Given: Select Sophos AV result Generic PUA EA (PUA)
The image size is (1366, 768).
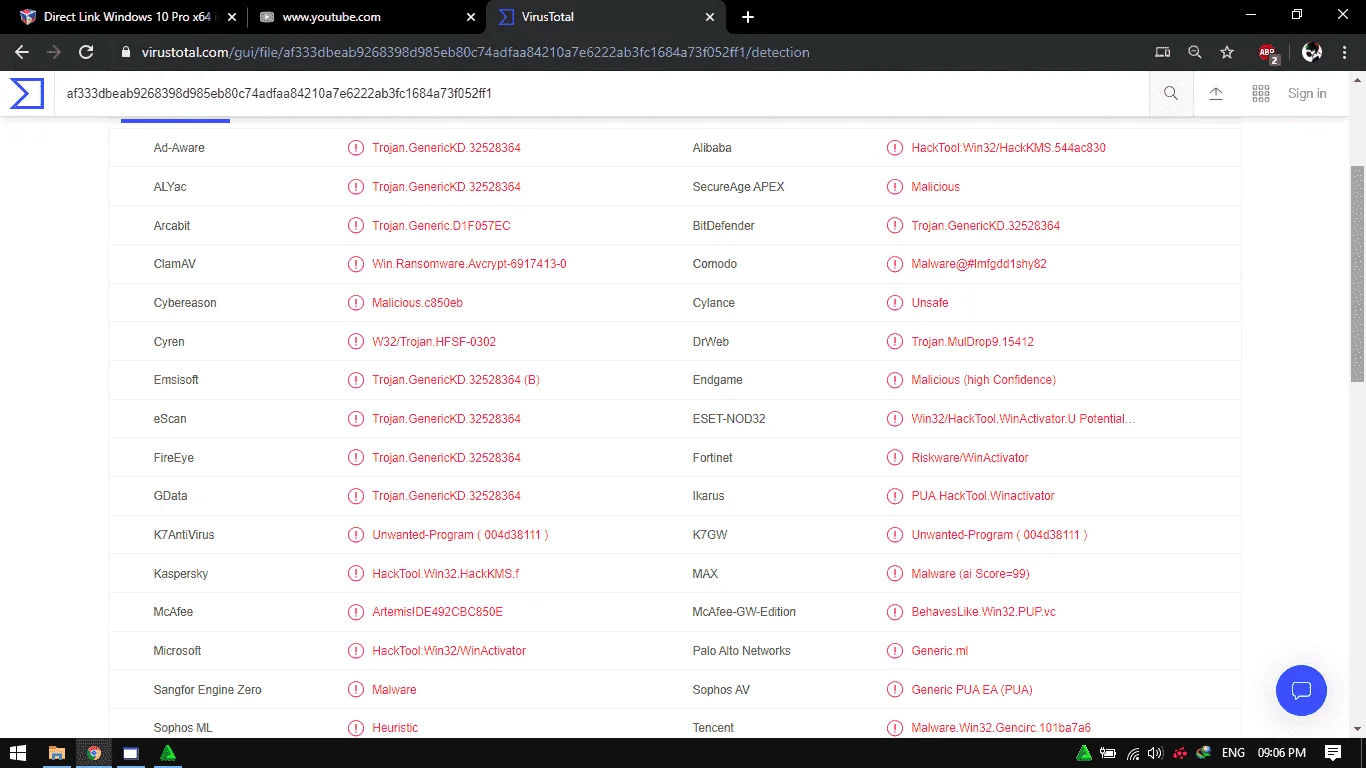Looking at the screenshot, I should 972,690.
